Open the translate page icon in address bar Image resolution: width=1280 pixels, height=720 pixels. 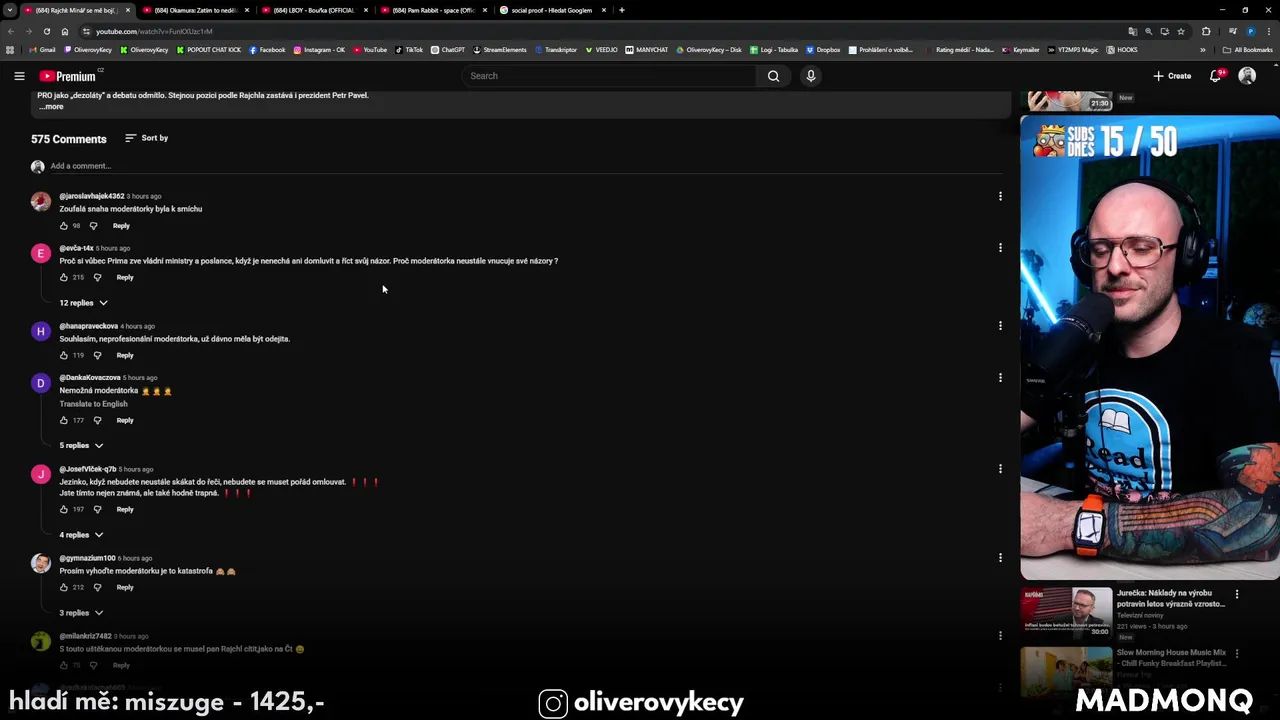point(1132,31)
